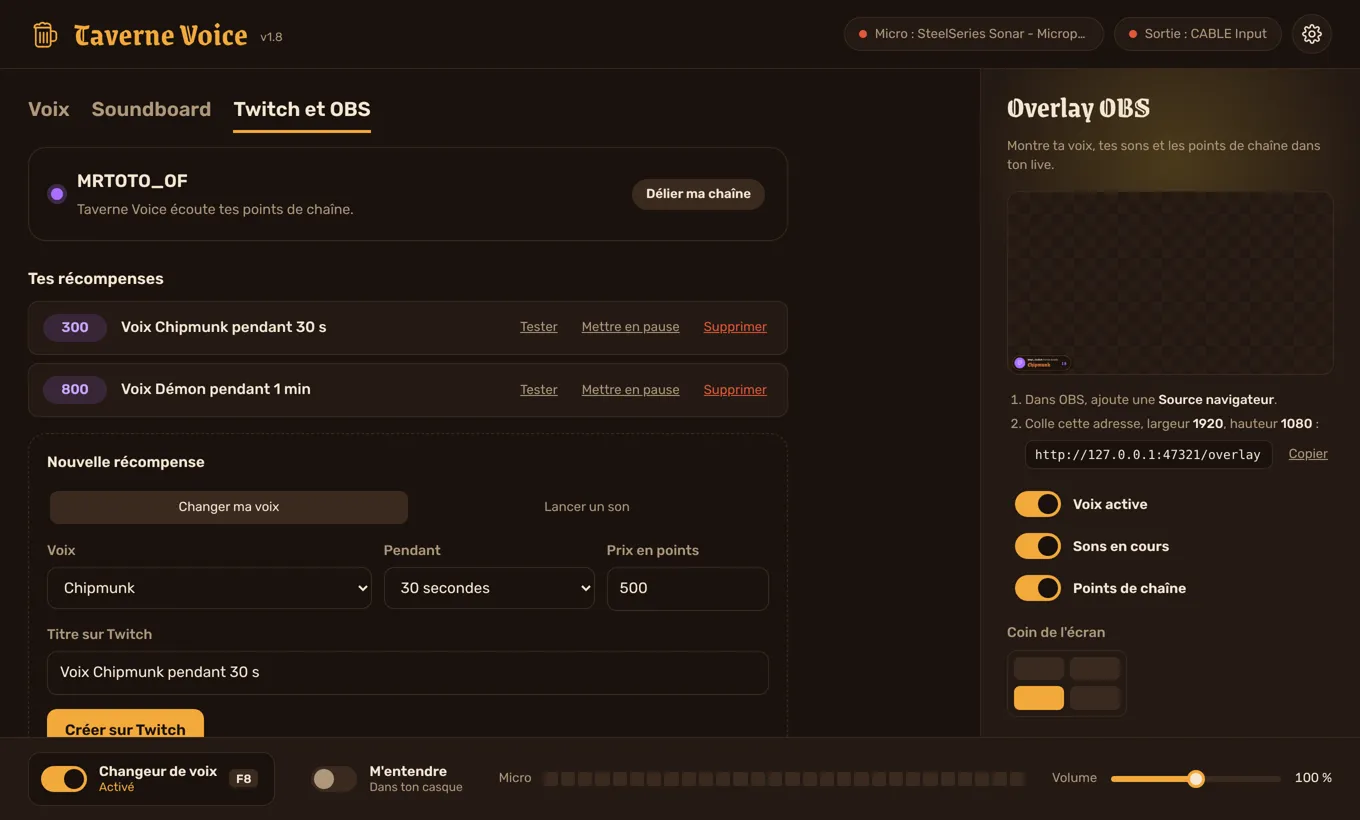Image resolution: width=1360 pixels, height=820 pixels.
Task: Click the Prix en points field
Action: pos(688,589)
